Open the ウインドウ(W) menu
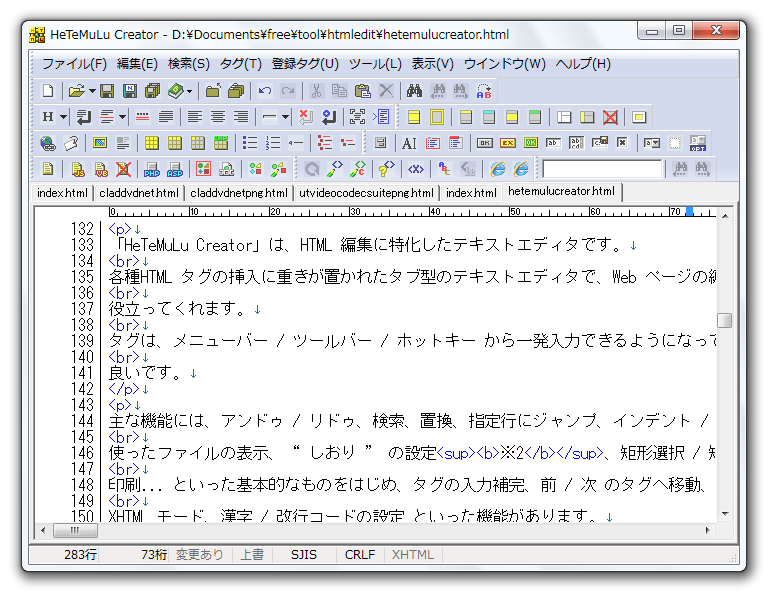This screenshot has width=768, height=595. coord(504,64)
